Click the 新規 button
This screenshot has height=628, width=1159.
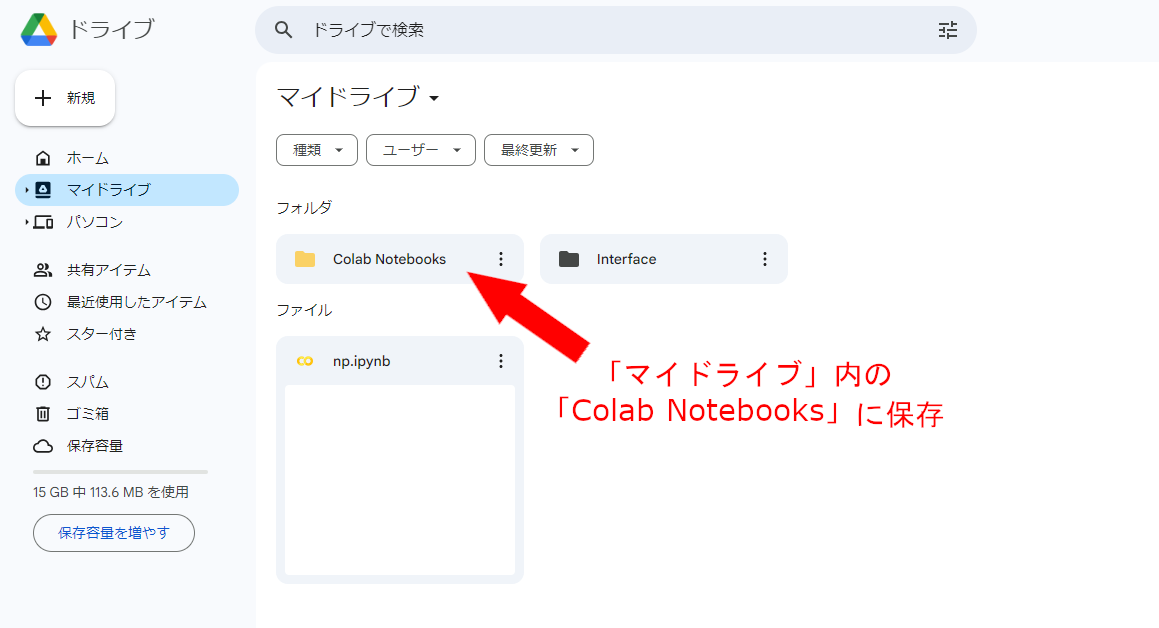point(64,97)
